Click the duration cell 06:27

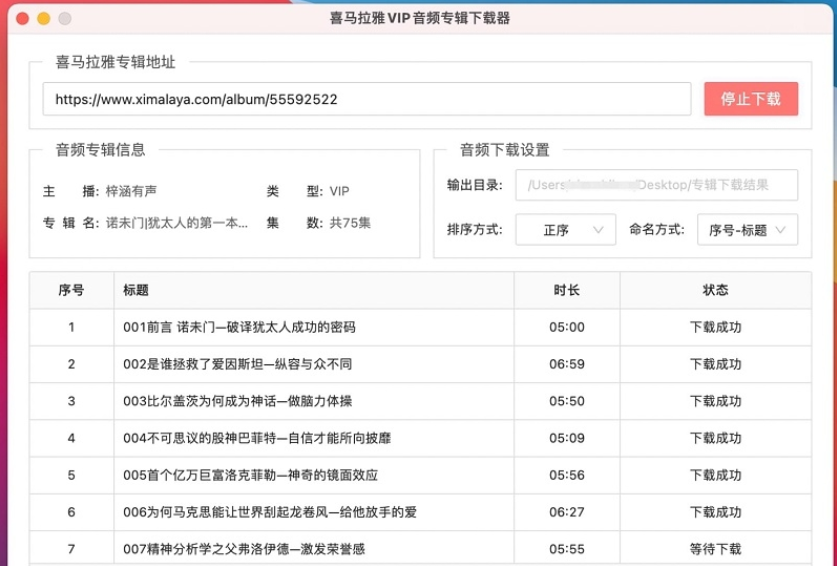point(567,512)
